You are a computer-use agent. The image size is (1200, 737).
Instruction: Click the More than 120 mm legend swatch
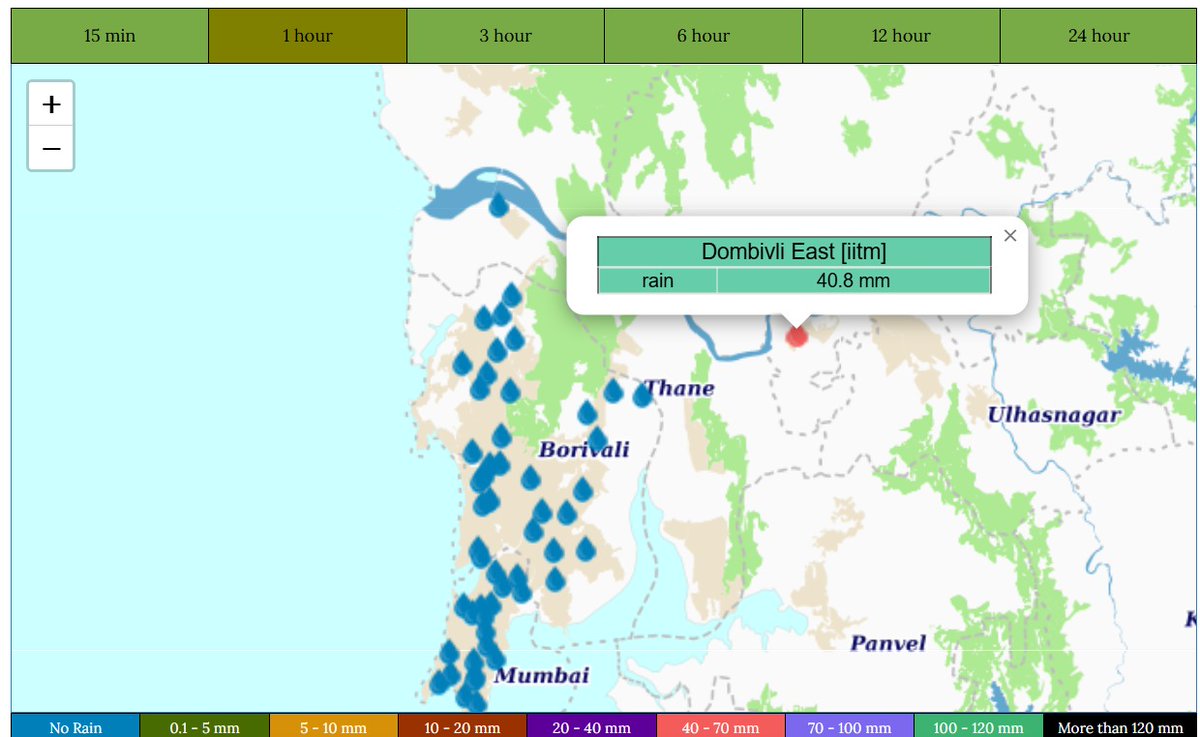pos(1120,727)
